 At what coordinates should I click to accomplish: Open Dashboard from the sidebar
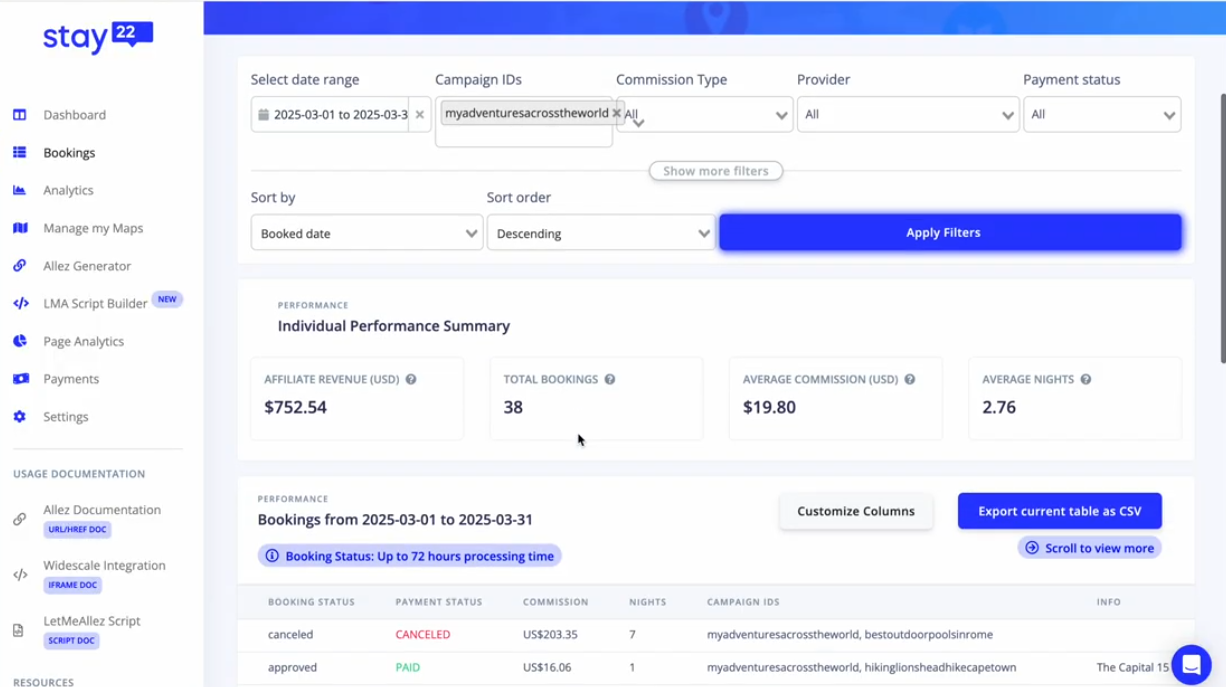(x=74, y=115)
